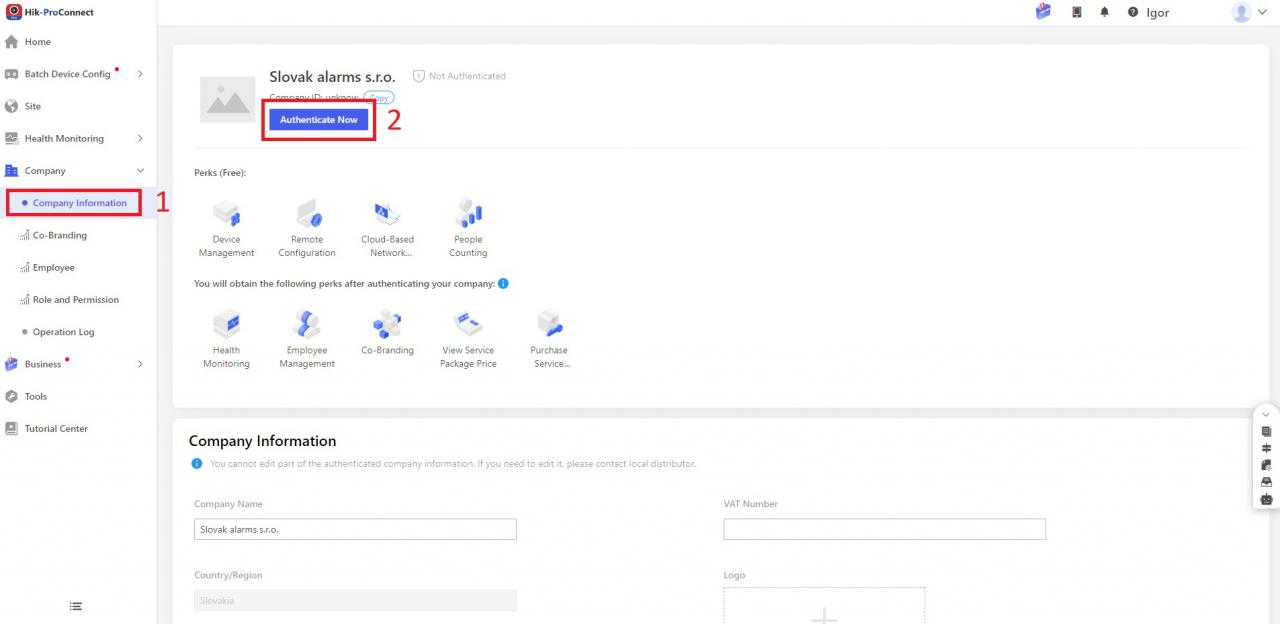Collapse the floating panel with its chevron
The height and width of the screenshot is (624, 1280).
click(x=1266, y=414)
